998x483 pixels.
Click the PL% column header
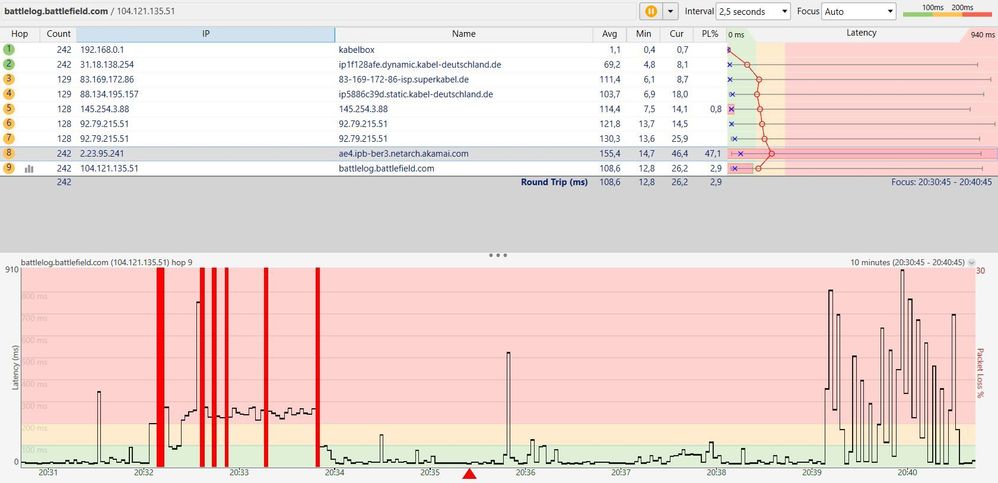click(709, 34)
